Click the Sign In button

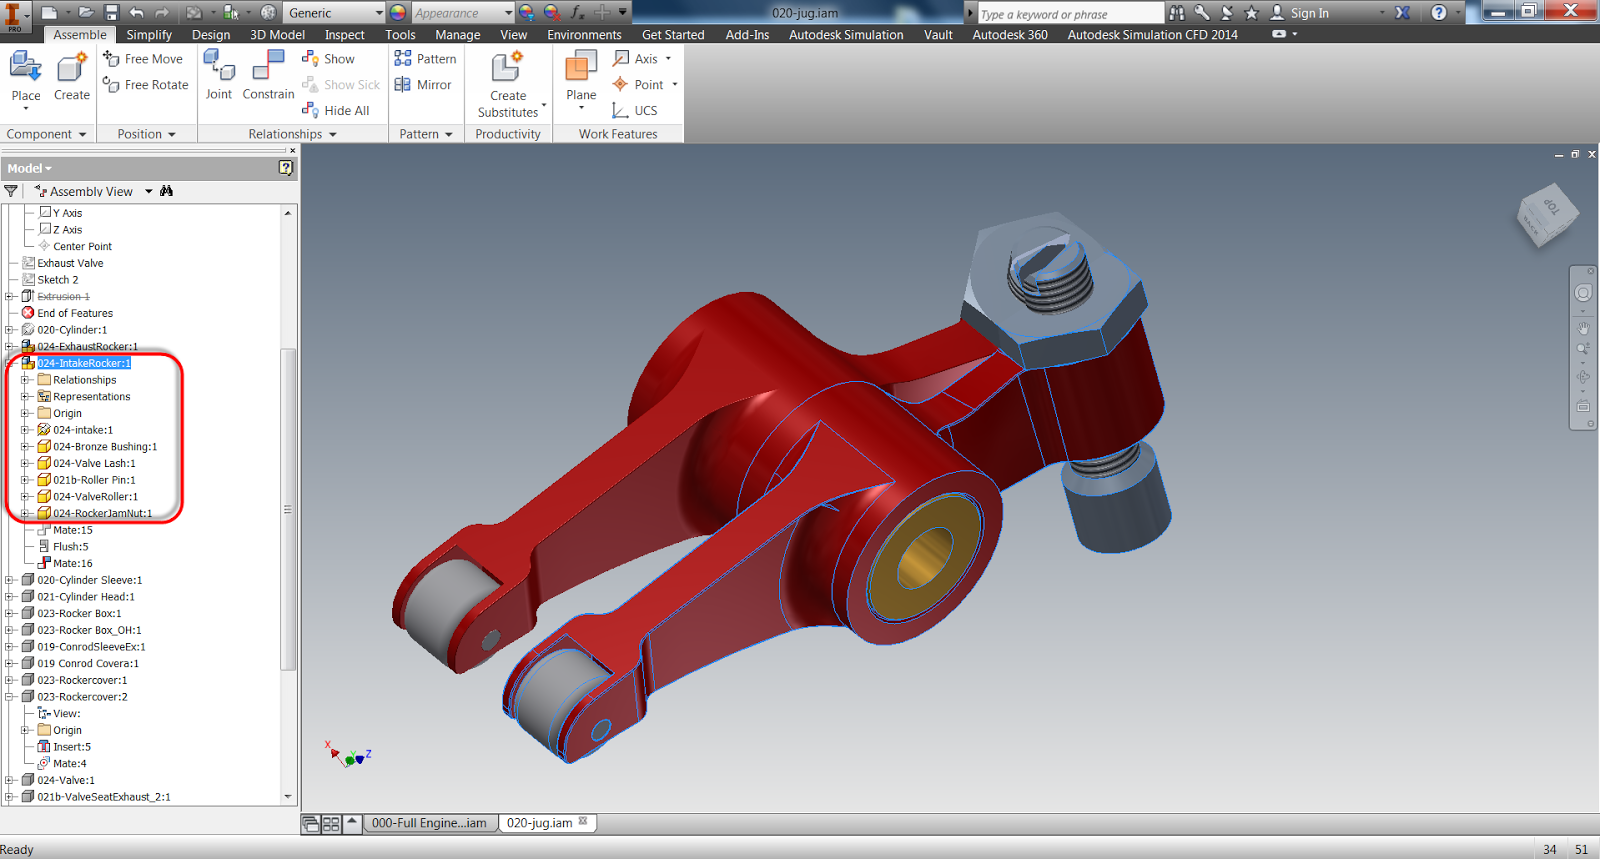[x=1300, y=13]
